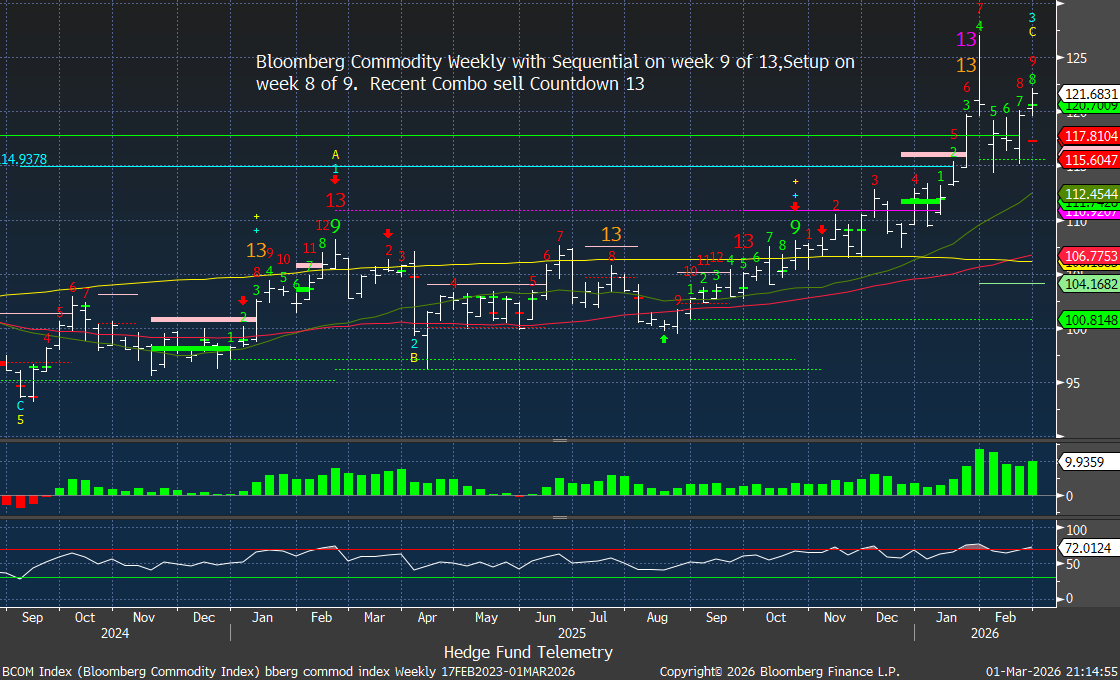Select the 9.9359 histogram value label
The width and height of the screenshot is (1120, 680).
(1082, 462)
